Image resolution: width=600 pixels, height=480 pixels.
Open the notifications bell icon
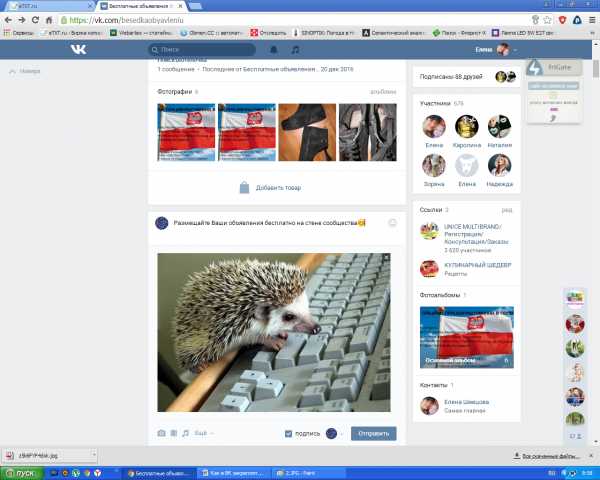click(x=274, y=50)
